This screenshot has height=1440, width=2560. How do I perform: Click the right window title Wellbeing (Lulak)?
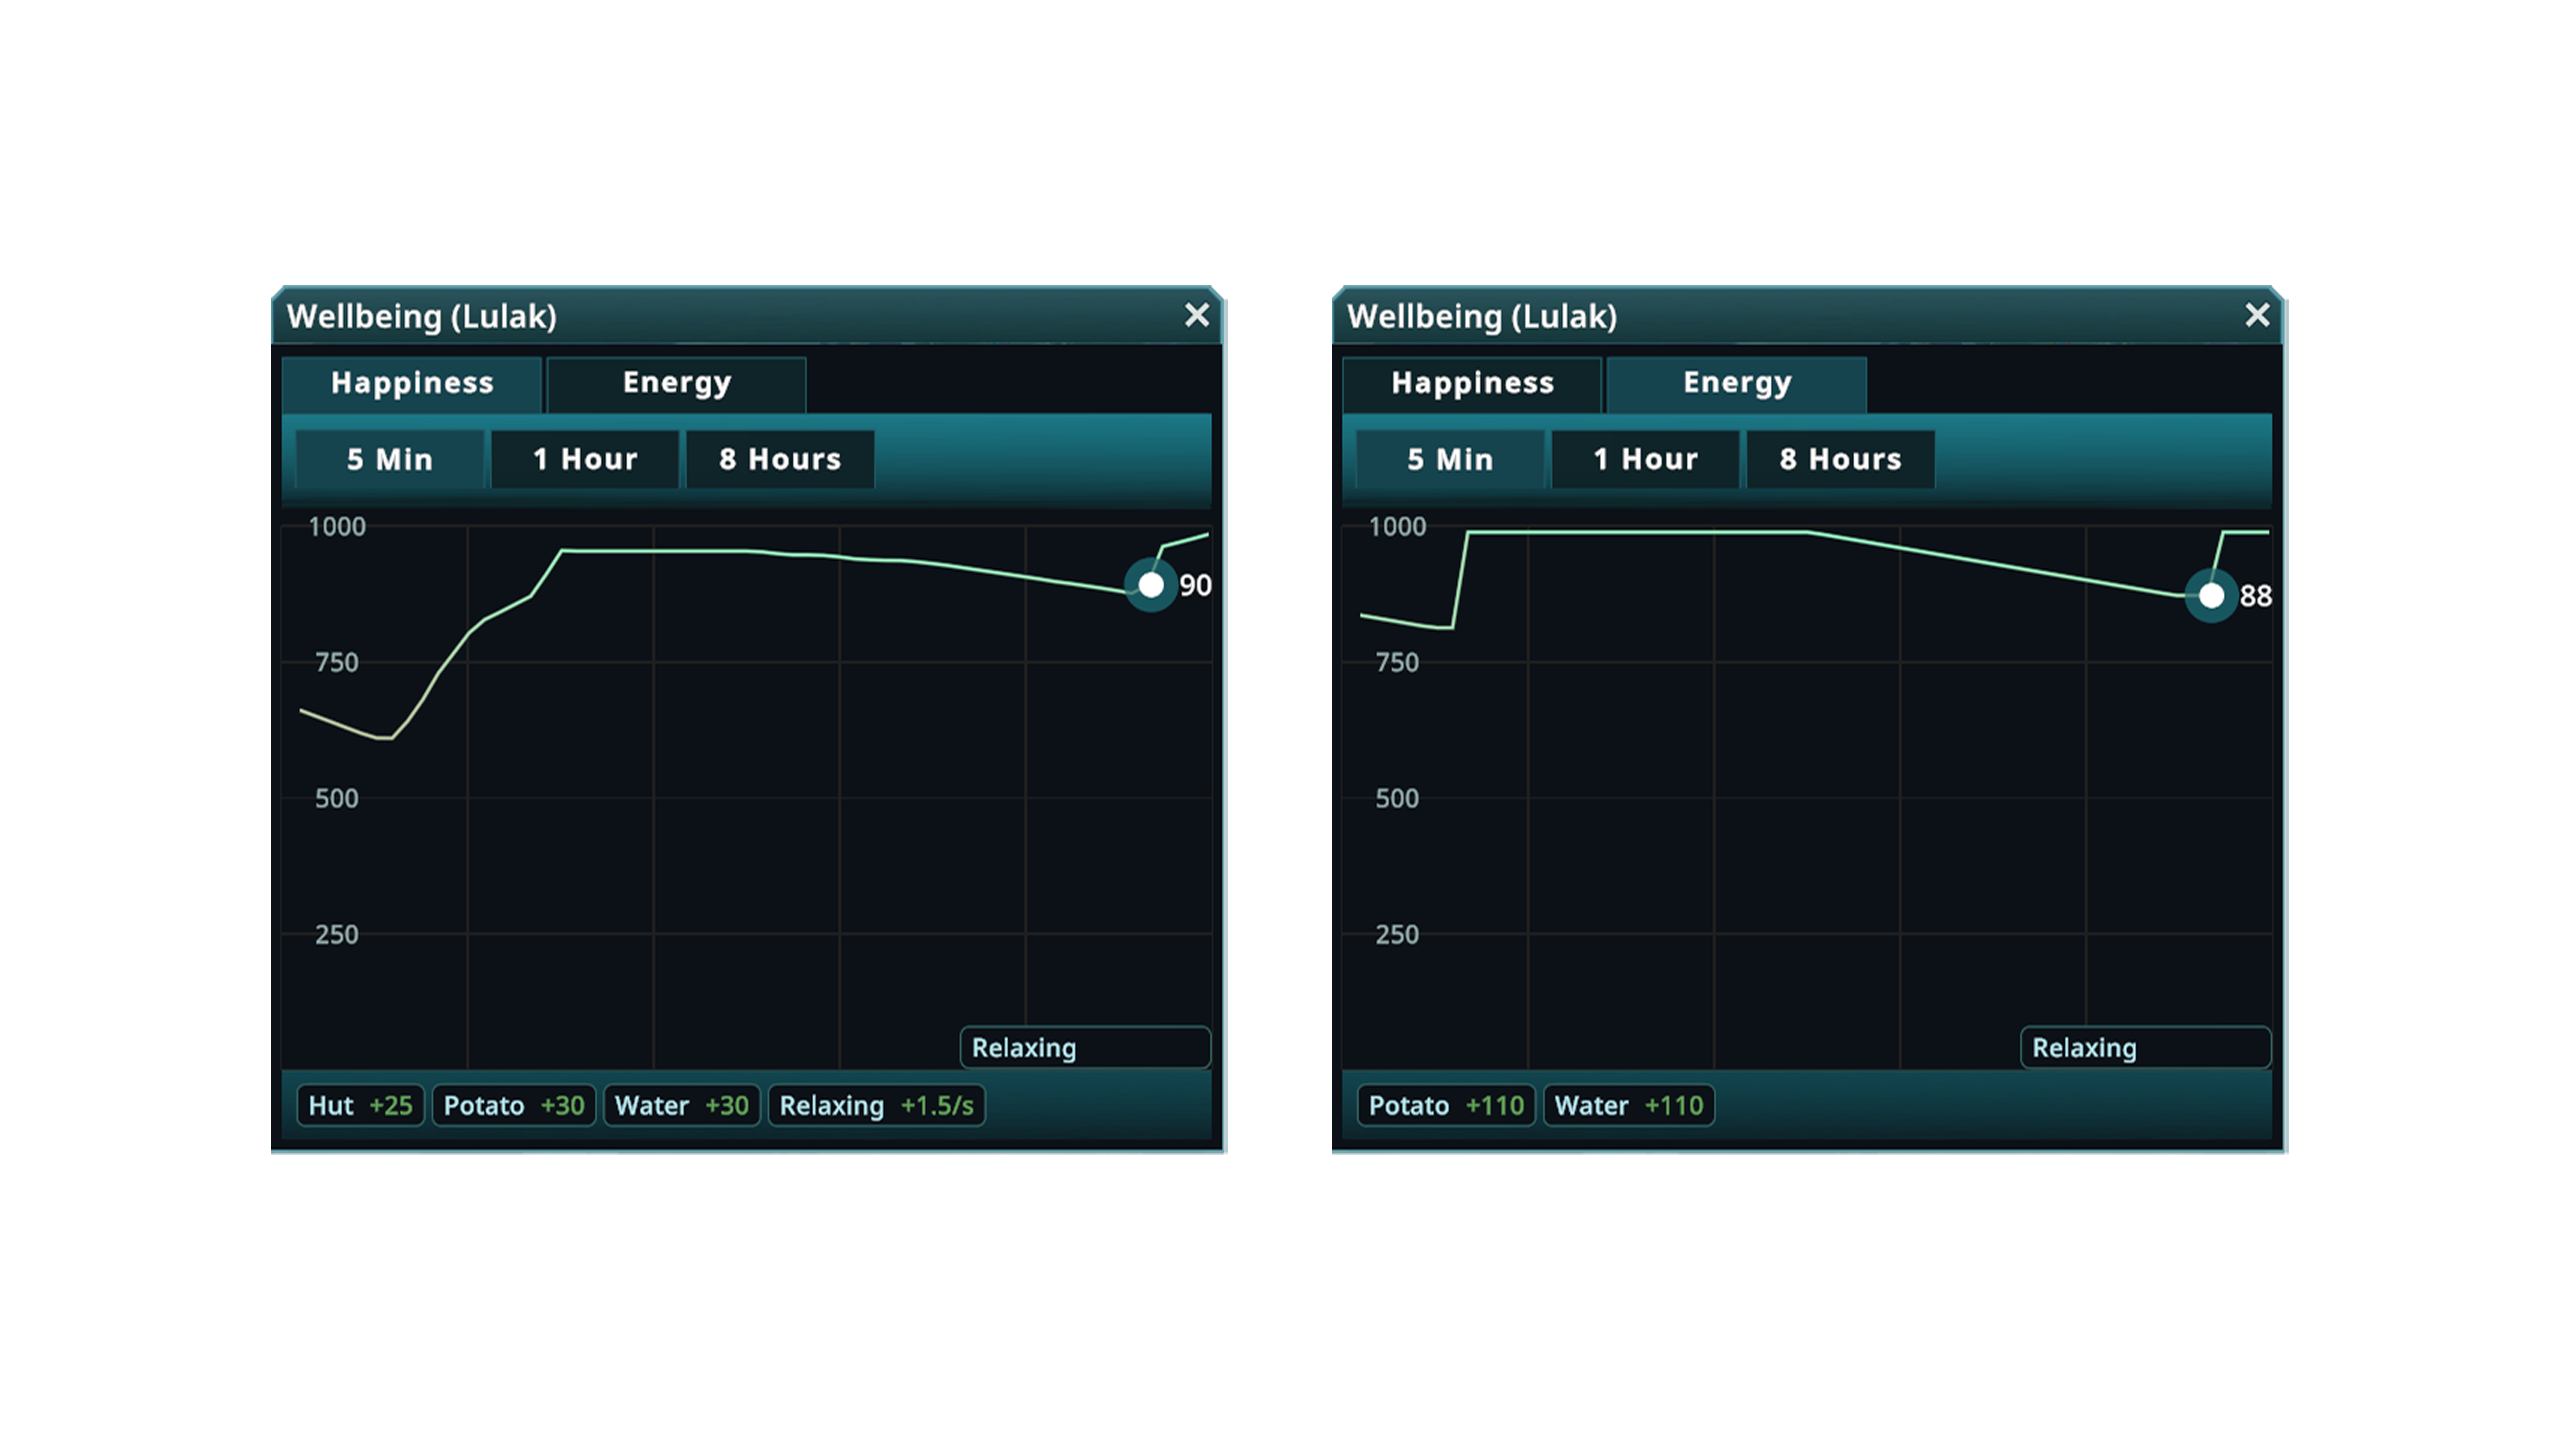[x=1482, y=316]
